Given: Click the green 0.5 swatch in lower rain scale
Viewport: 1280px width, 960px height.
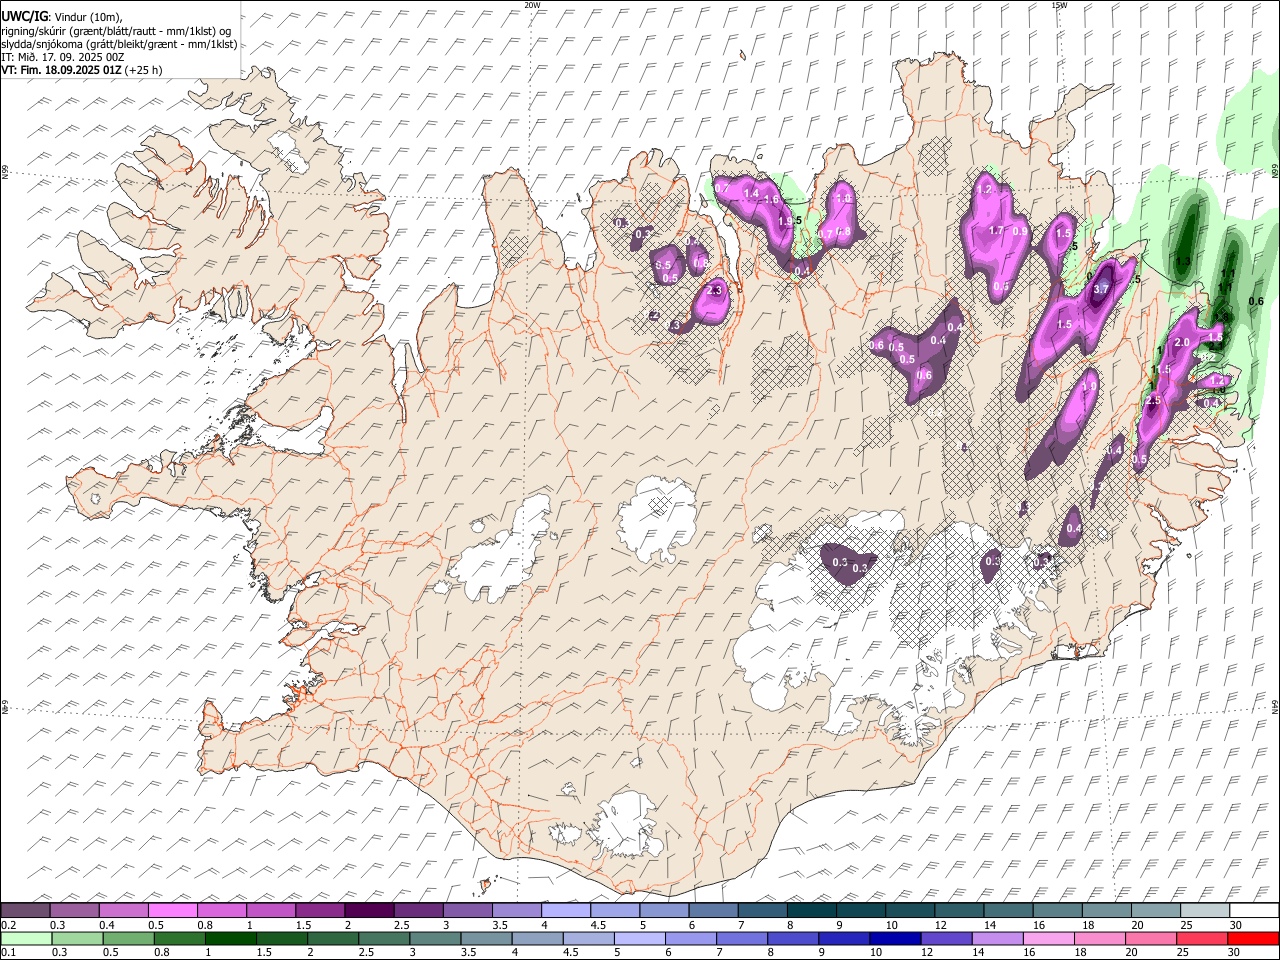Looking at the screenshot, I should (129, 939).
